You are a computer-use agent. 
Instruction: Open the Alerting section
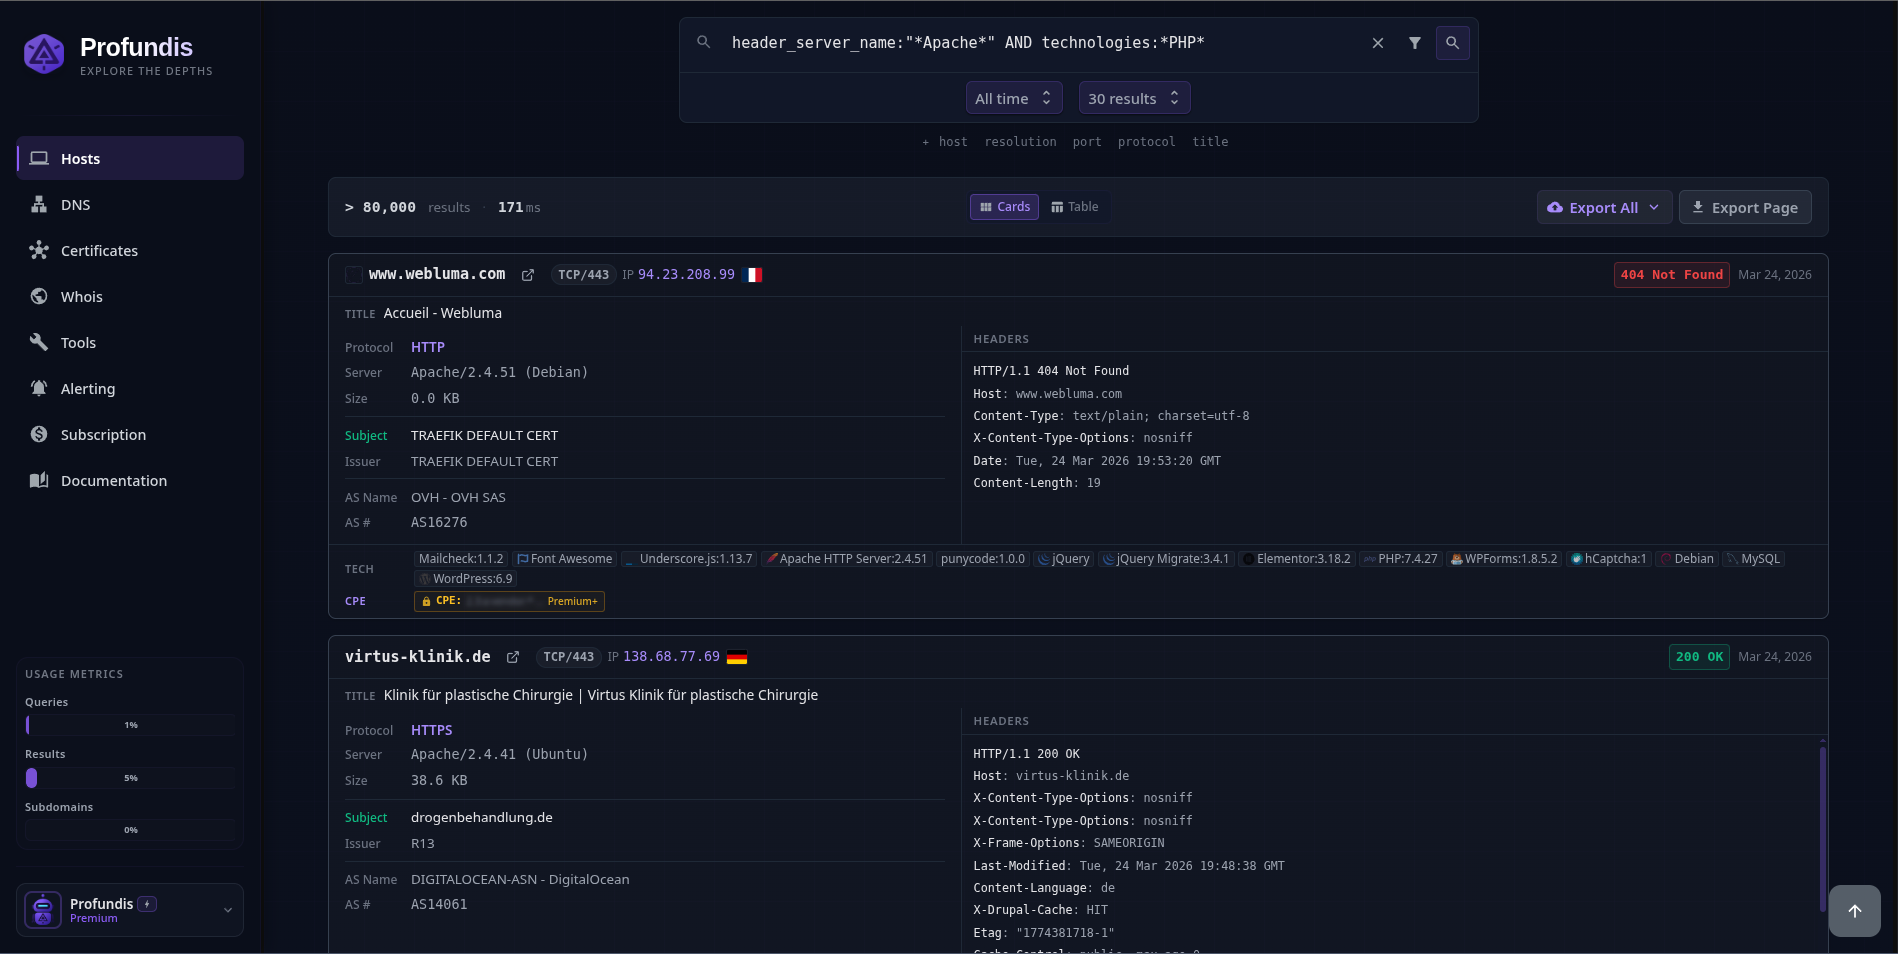coord(130,388)
